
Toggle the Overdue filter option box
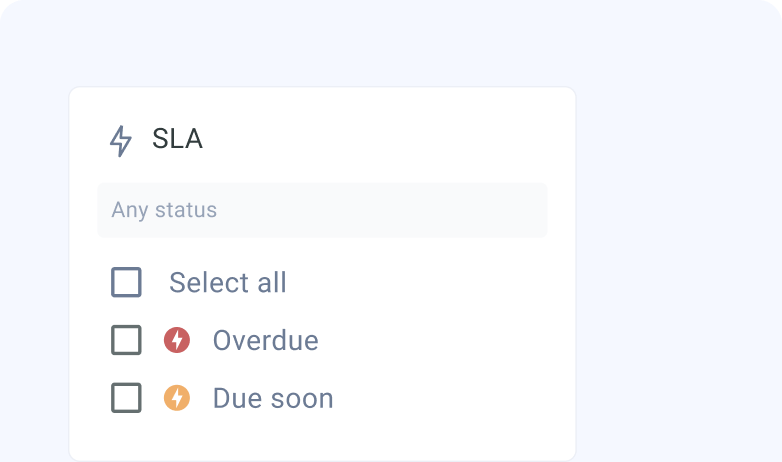pos(126,340)
